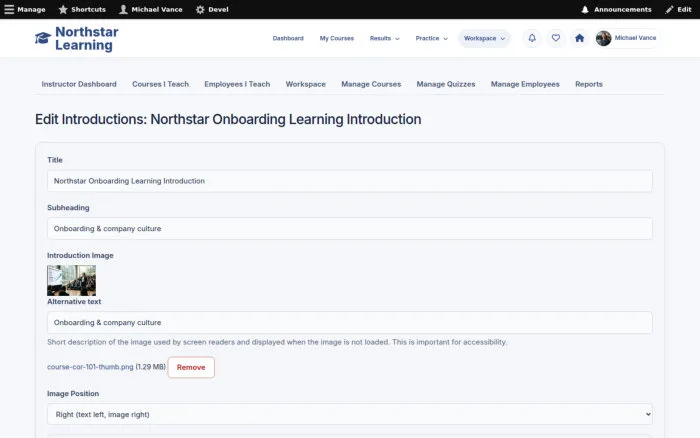Image resolution: width=700 pixels, height=438 pixels.
Task: Open notifications bell icon in header
Action: [x=532, y=38]
